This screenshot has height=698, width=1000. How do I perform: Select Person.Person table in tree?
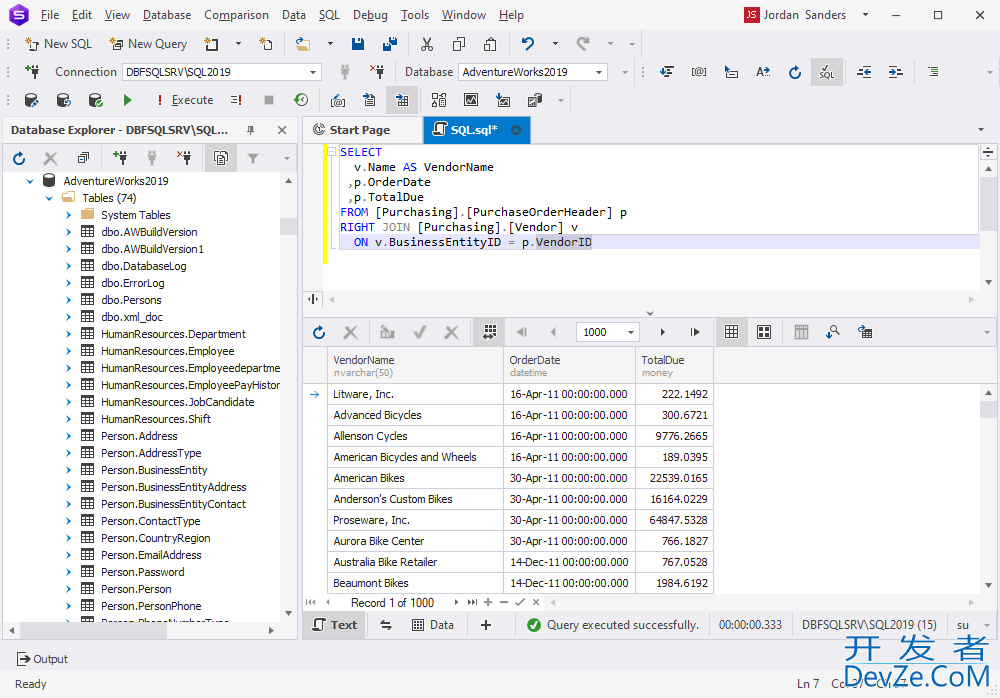136,590
